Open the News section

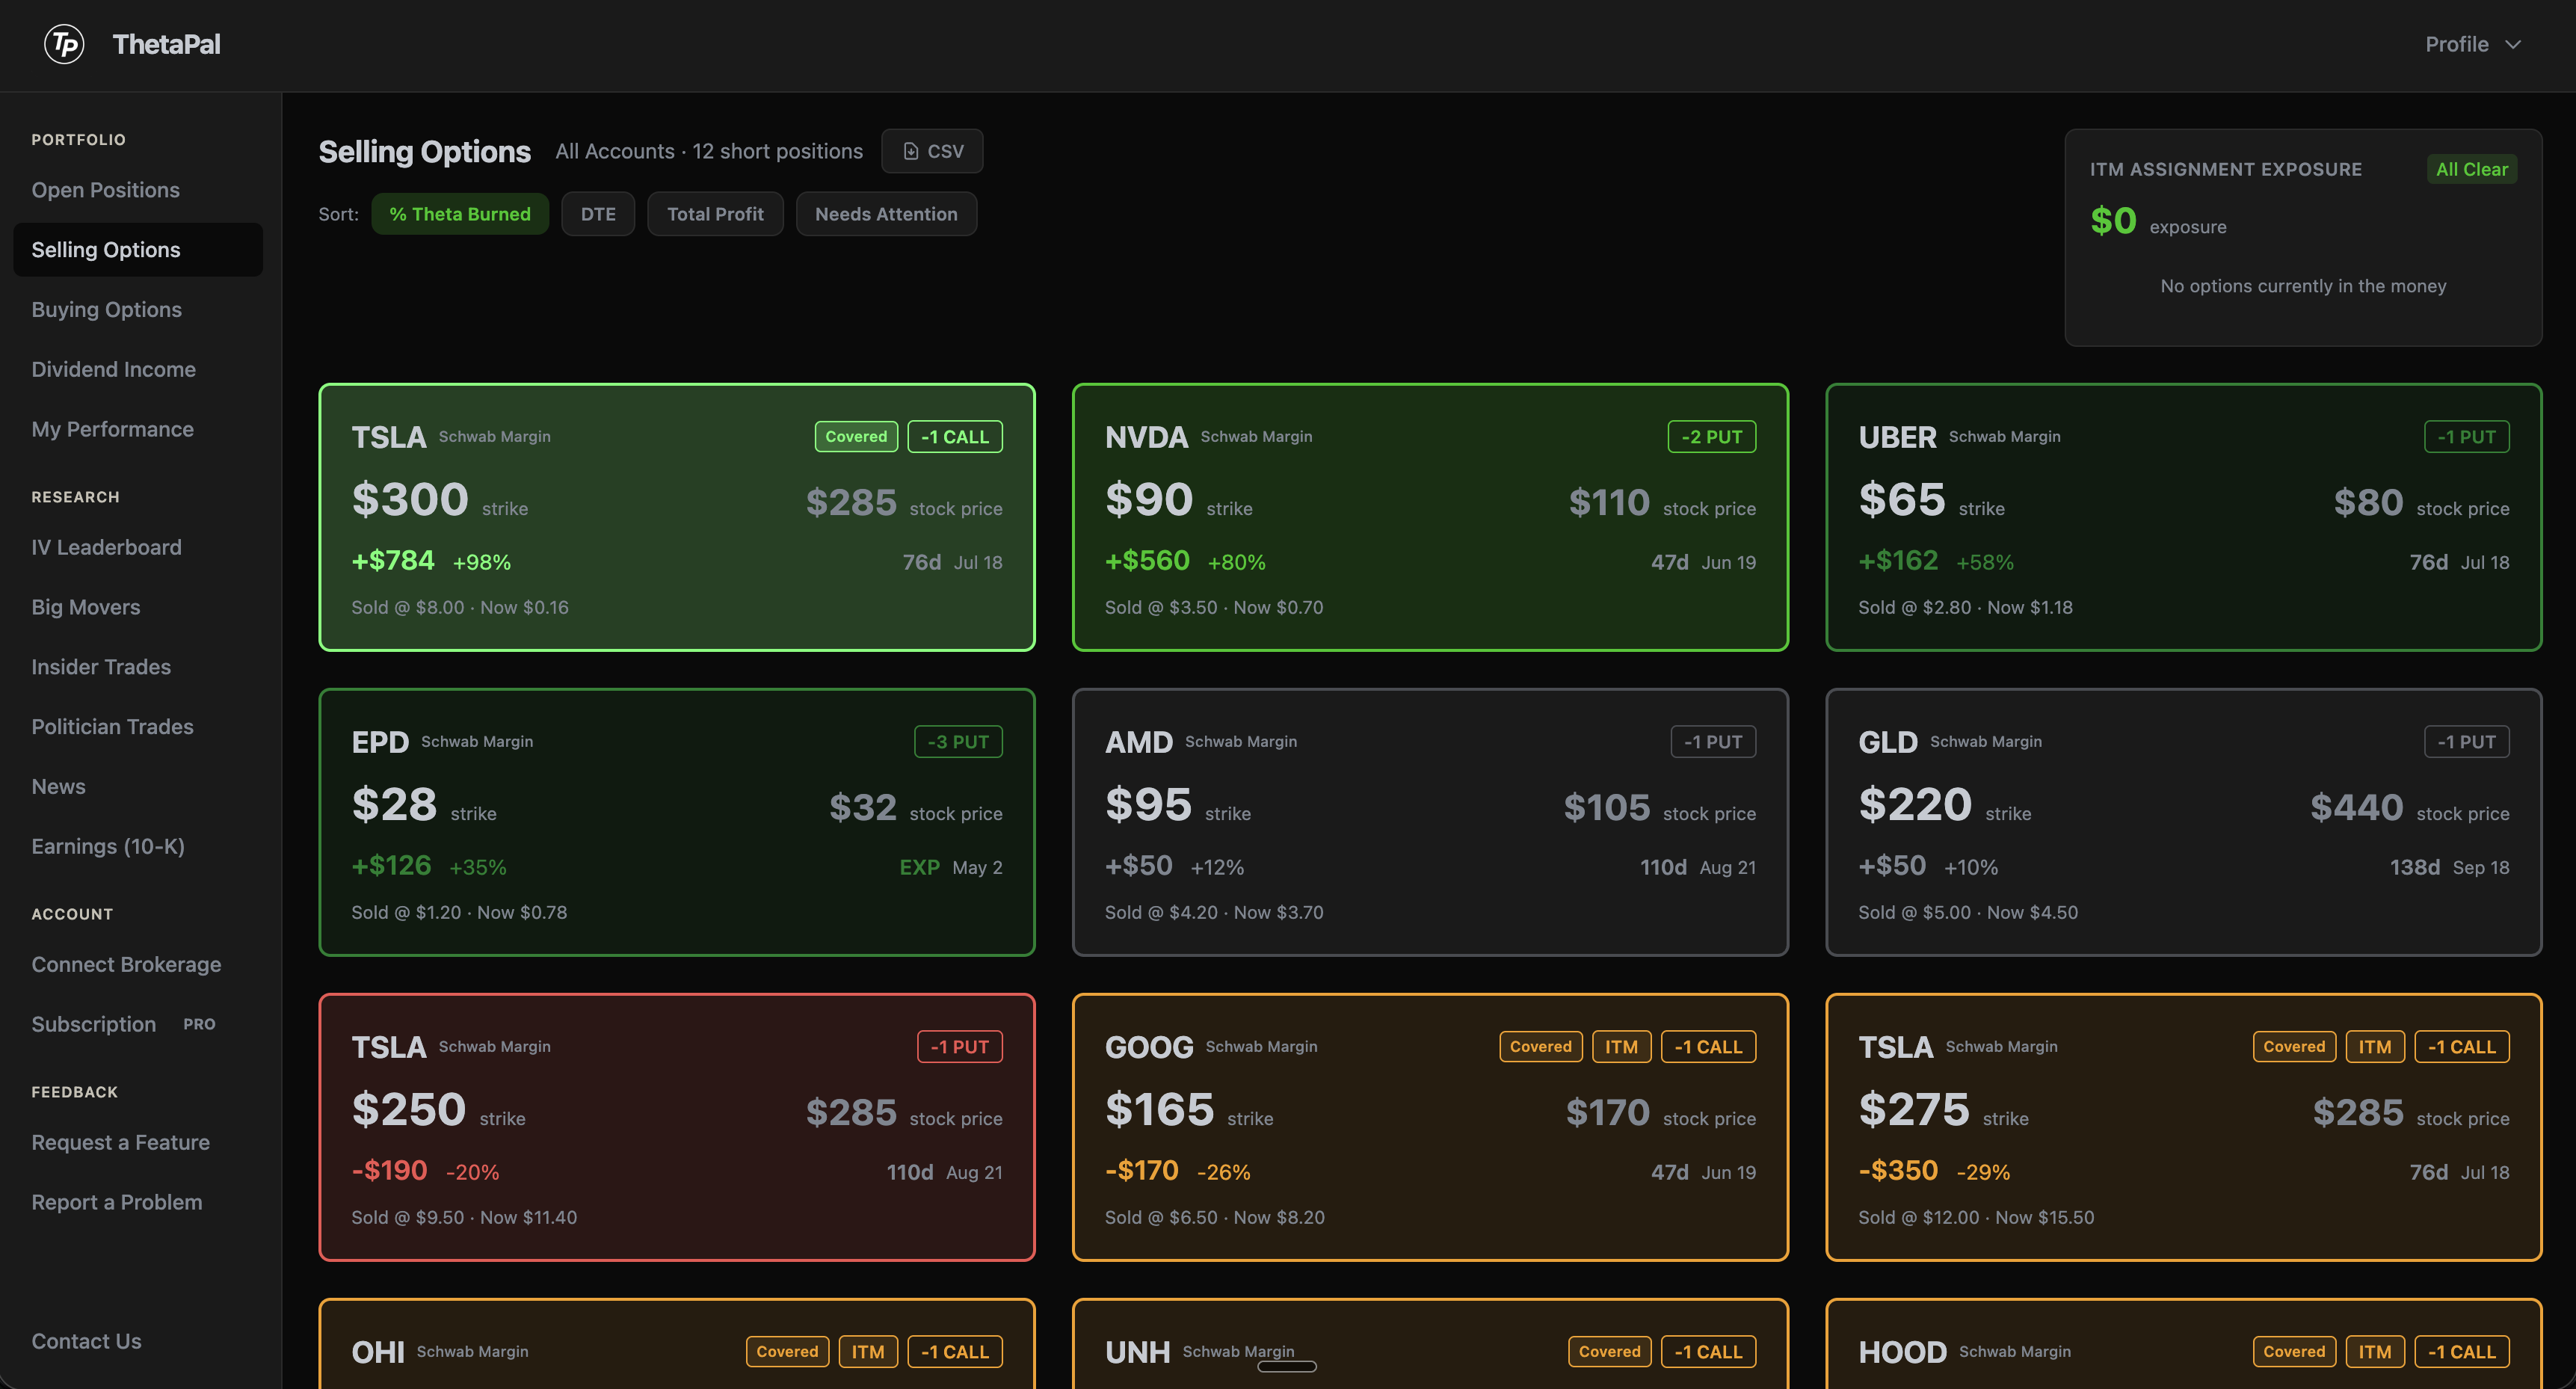coord(138,787)
